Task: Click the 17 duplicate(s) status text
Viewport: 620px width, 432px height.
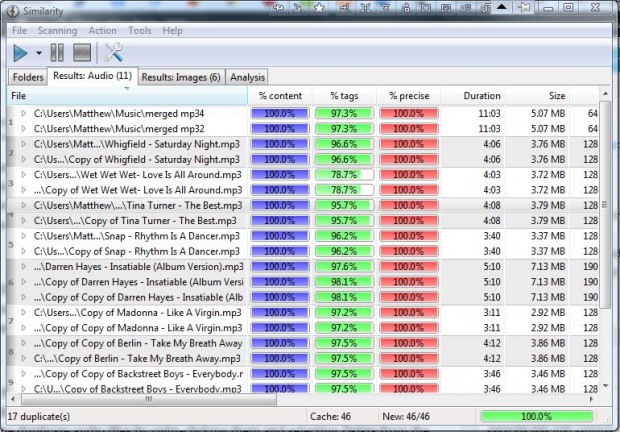Action: [x=39, y=416]
